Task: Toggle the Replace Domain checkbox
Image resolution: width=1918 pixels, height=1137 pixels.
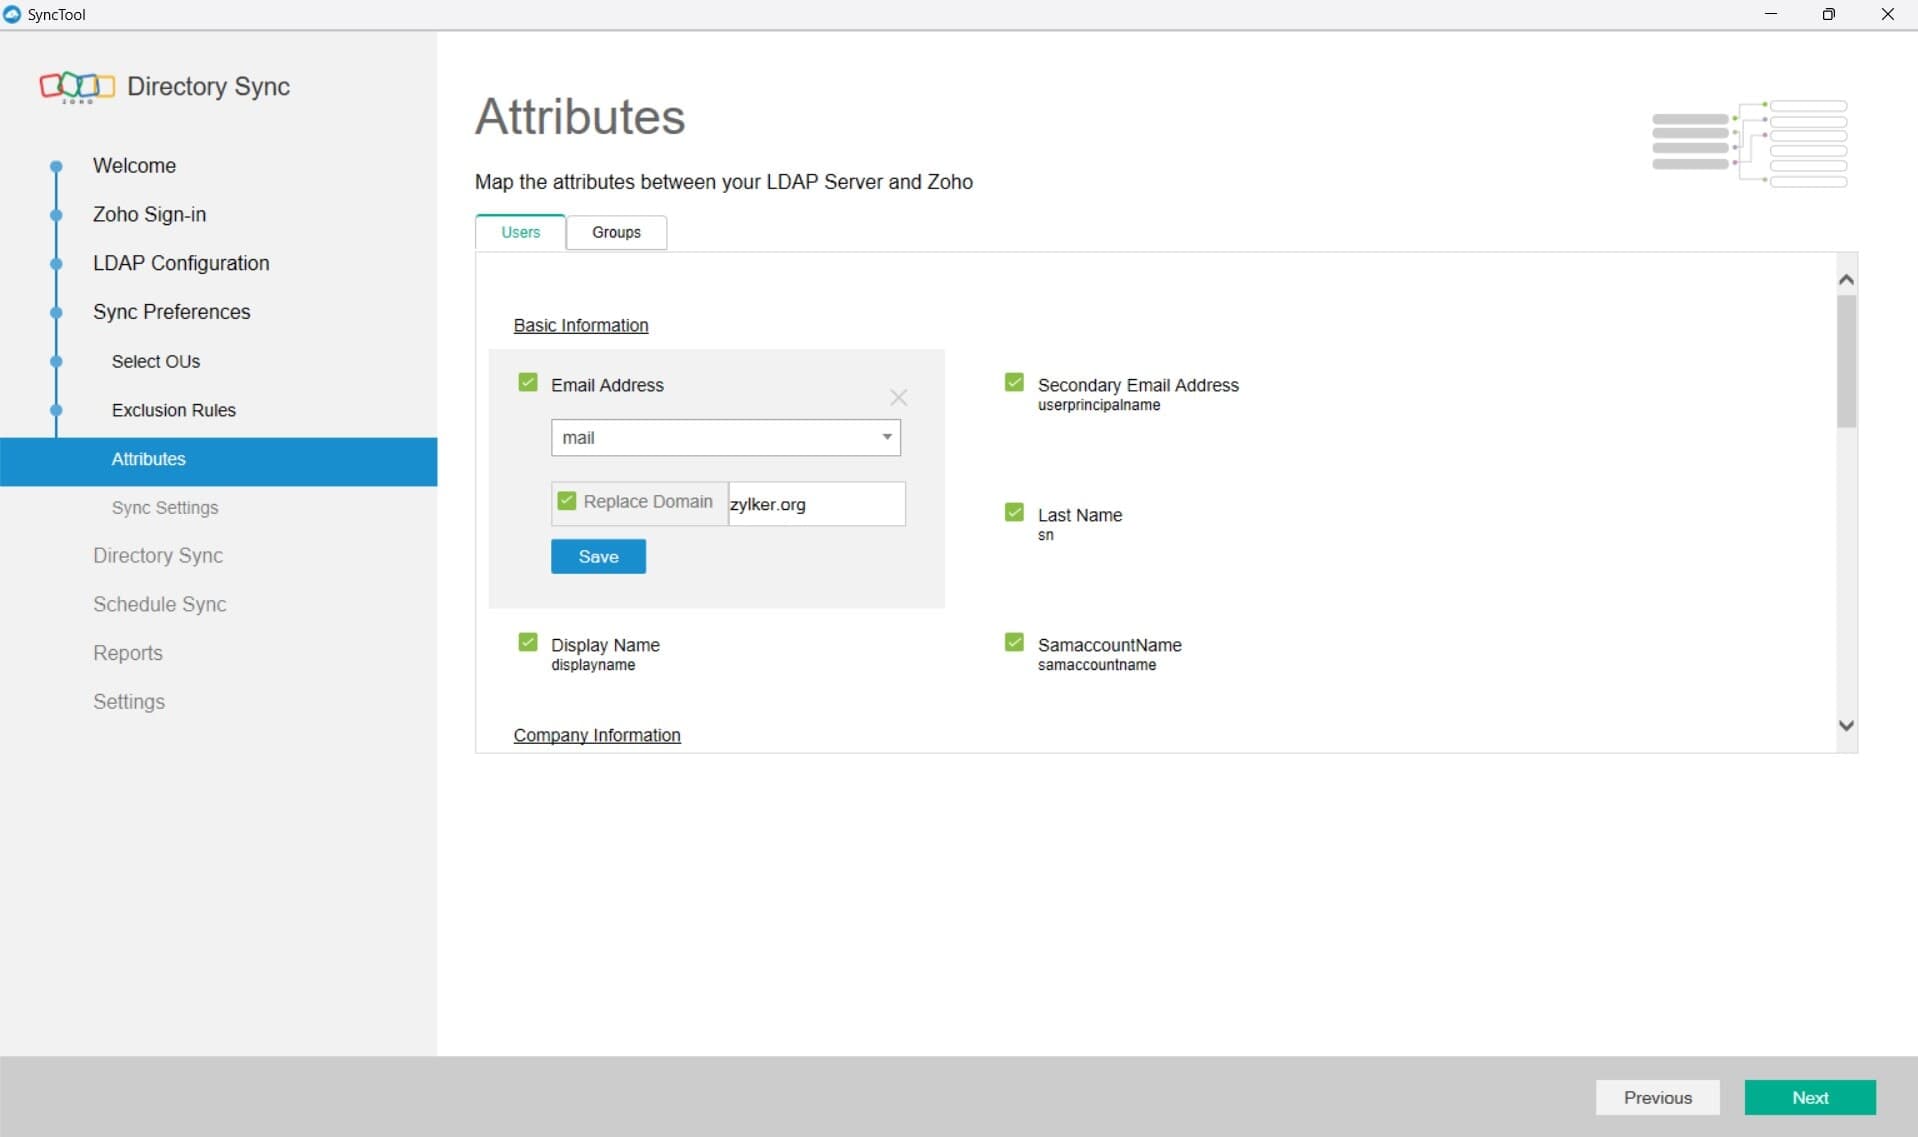Action: tap(567, 501)
